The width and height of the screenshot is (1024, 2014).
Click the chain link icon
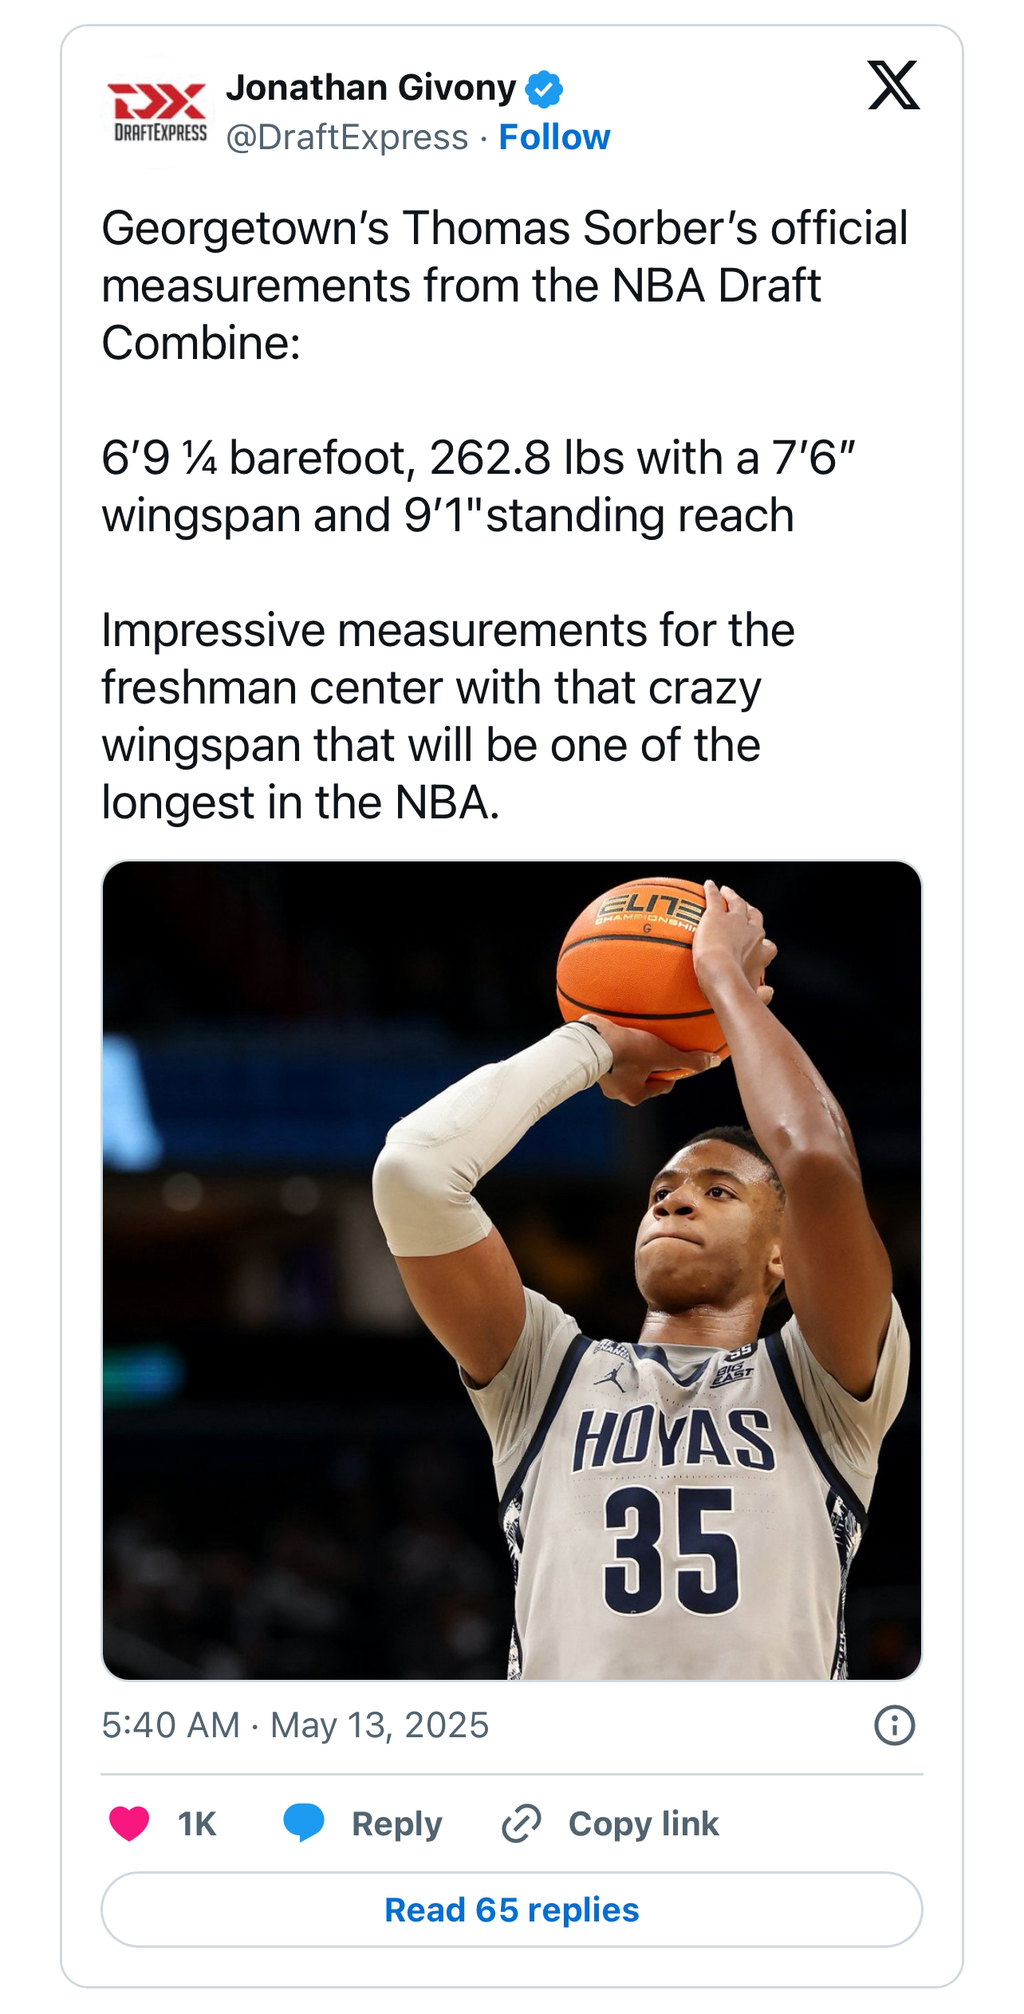pos(521,1824)
